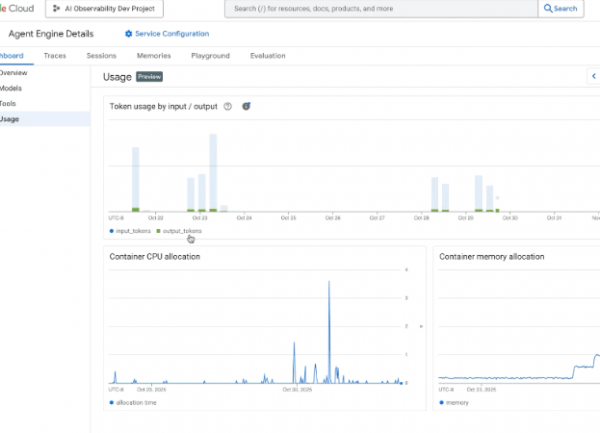600x433 pixels.
Task: Select Models in the sidebar
Action: [x=45, y=88]
